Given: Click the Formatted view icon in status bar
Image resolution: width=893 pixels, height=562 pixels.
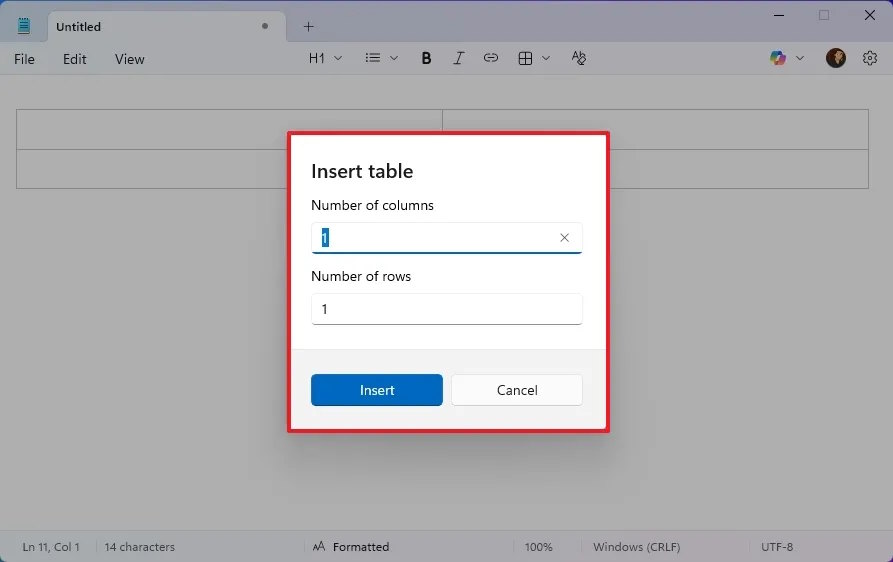Looking at the screenshot, I should pyautogui.click(x=319, y=547).
